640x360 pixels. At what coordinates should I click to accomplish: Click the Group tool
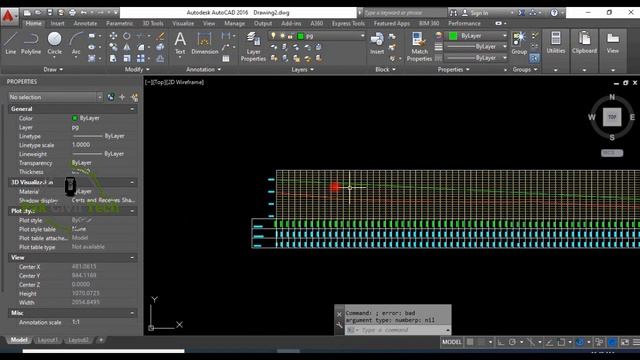point(519,44)
